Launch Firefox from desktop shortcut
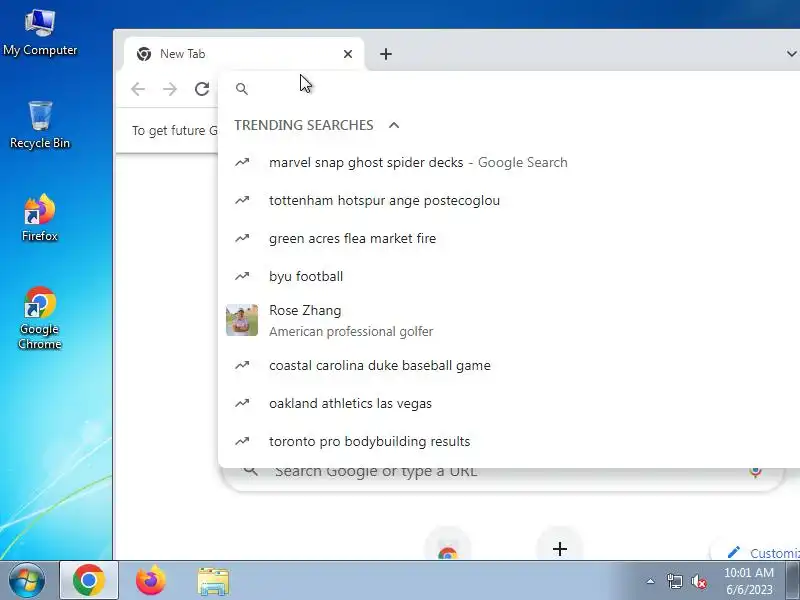 point(40,217)
